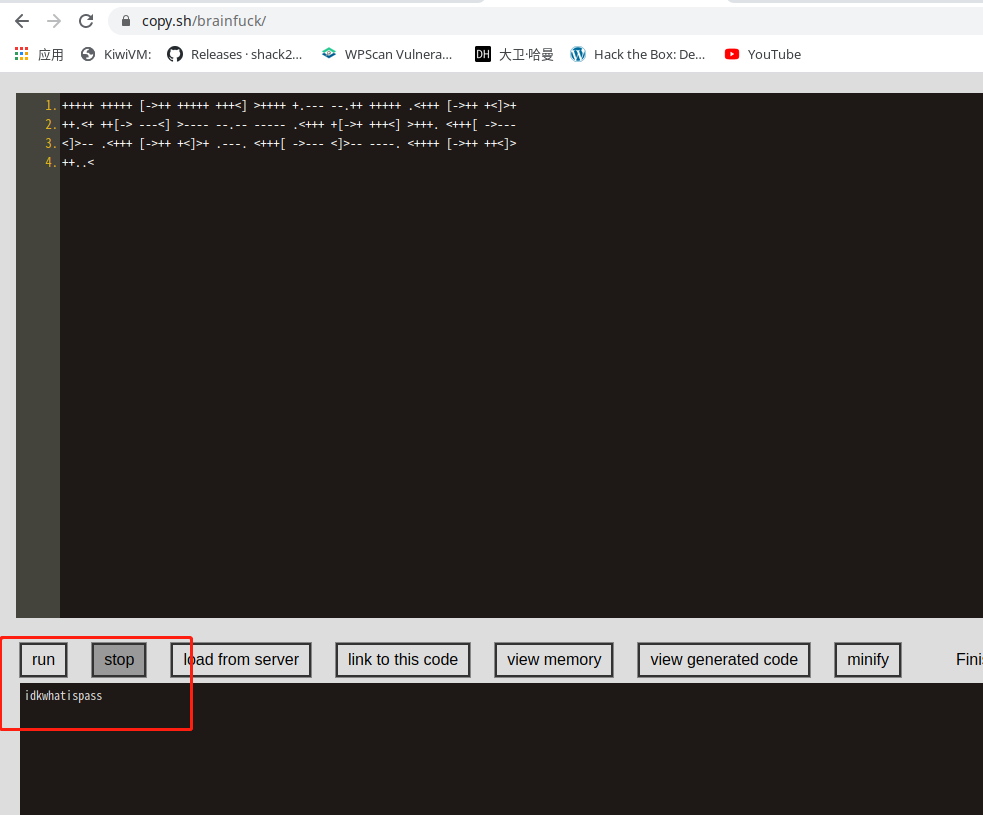The image size is (983, 815).
Task: Select line number 1 in the gutter
Action: click(50, 105)
